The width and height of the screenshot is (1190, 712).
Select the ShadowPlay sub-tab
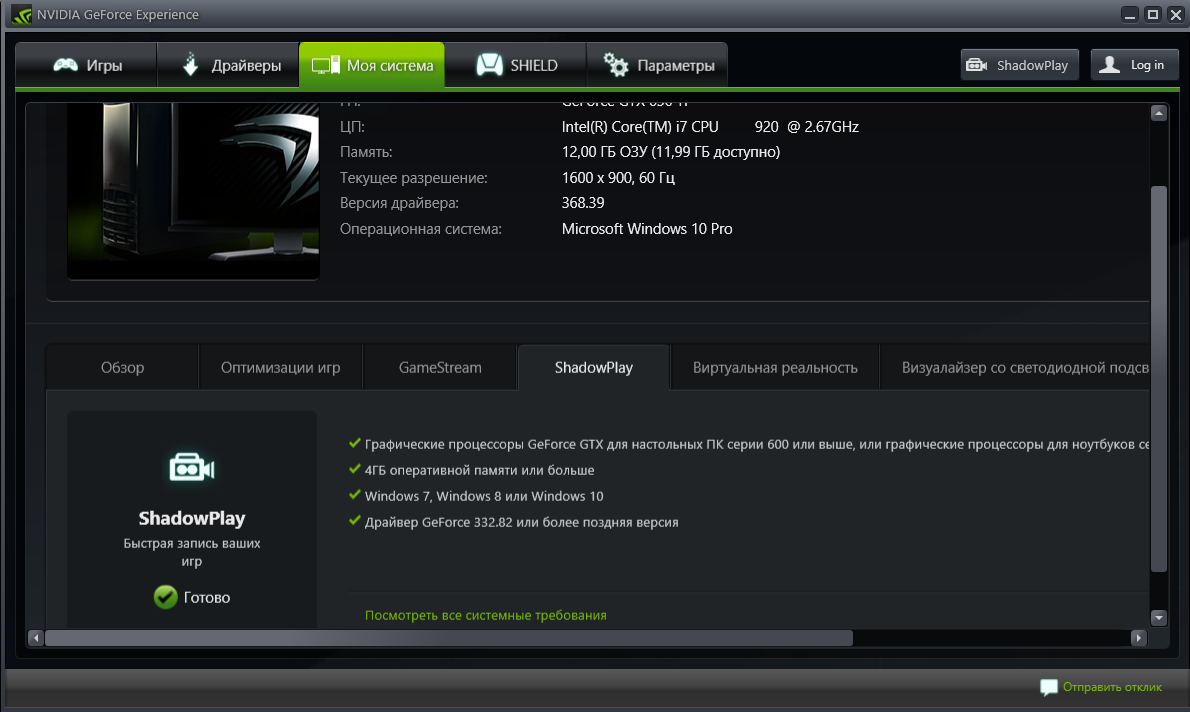tap(593, 367)
